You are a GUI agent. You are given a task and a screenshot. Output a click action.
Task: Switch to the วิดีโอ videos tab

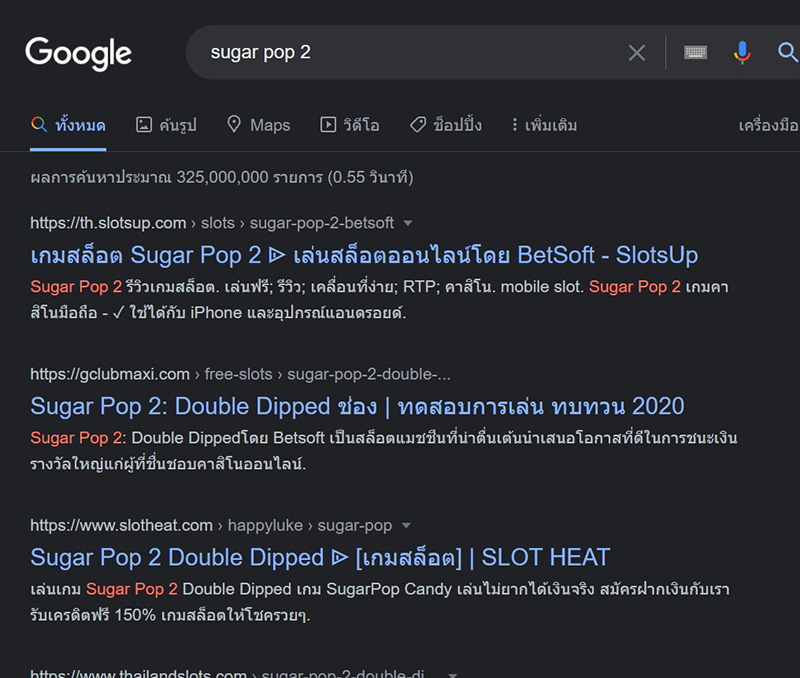(350, 125)
